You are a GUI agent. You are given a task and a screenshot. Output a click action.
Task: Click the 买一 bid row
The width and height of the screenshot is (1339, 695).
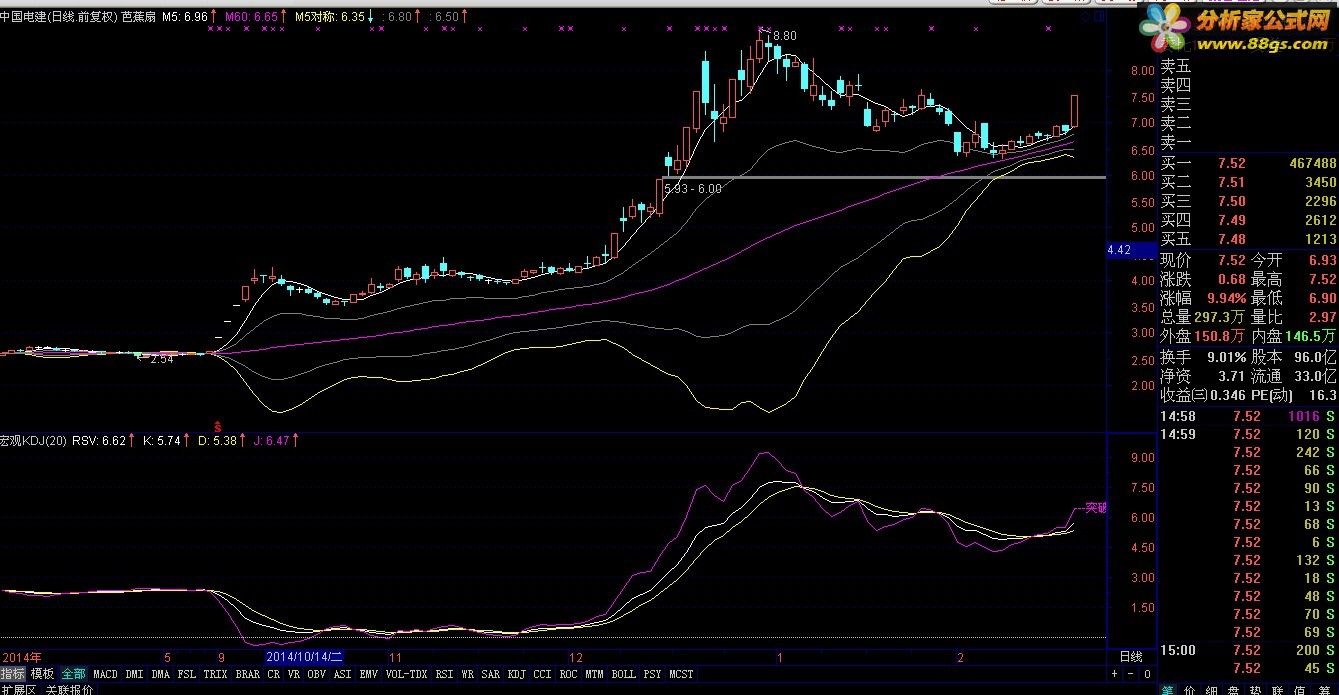(x=1248, y=163)
